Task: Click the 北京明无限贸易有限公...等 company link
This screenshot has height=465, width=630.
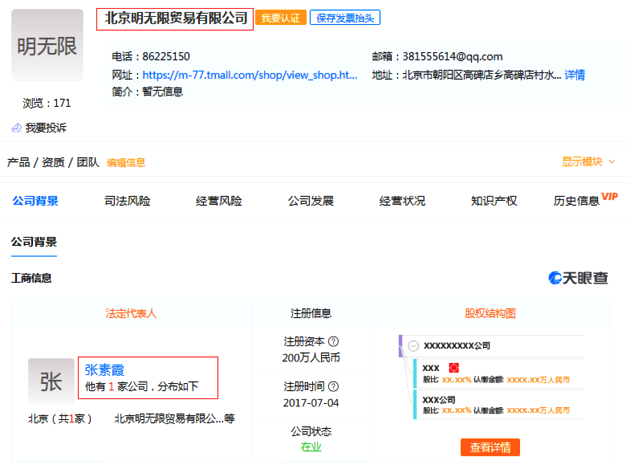Action: pos(174,418)
